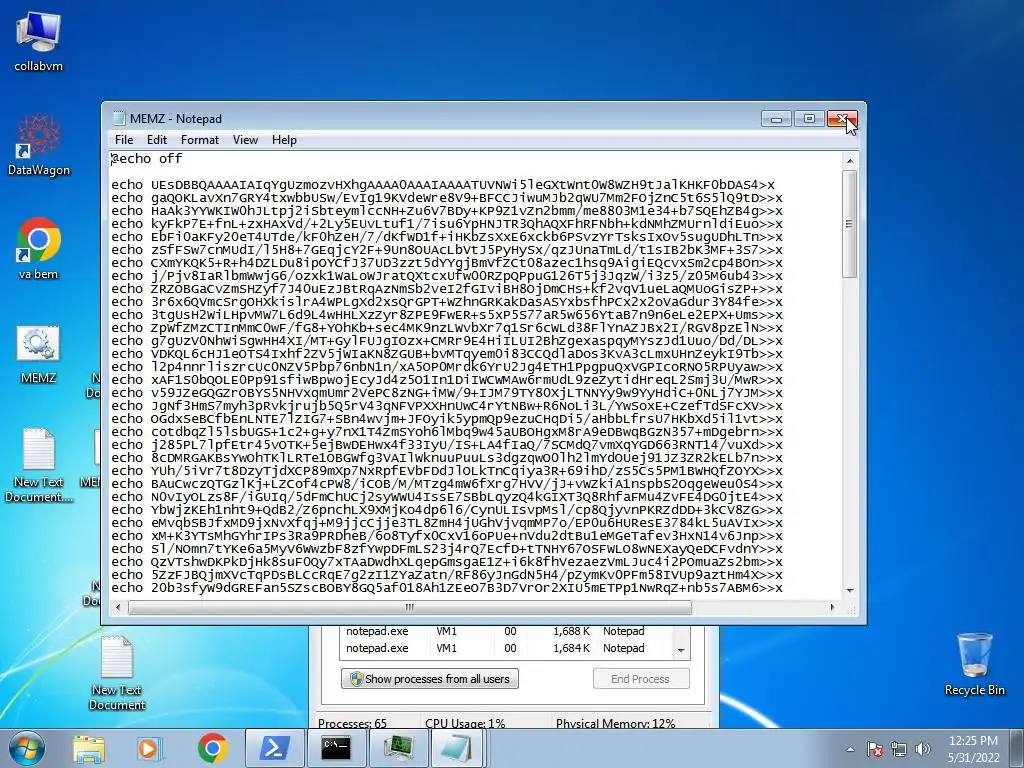Viewport: 1024px width, 768px height.
Task: Open the volume speaker tray icon
Action: point(923,749)
